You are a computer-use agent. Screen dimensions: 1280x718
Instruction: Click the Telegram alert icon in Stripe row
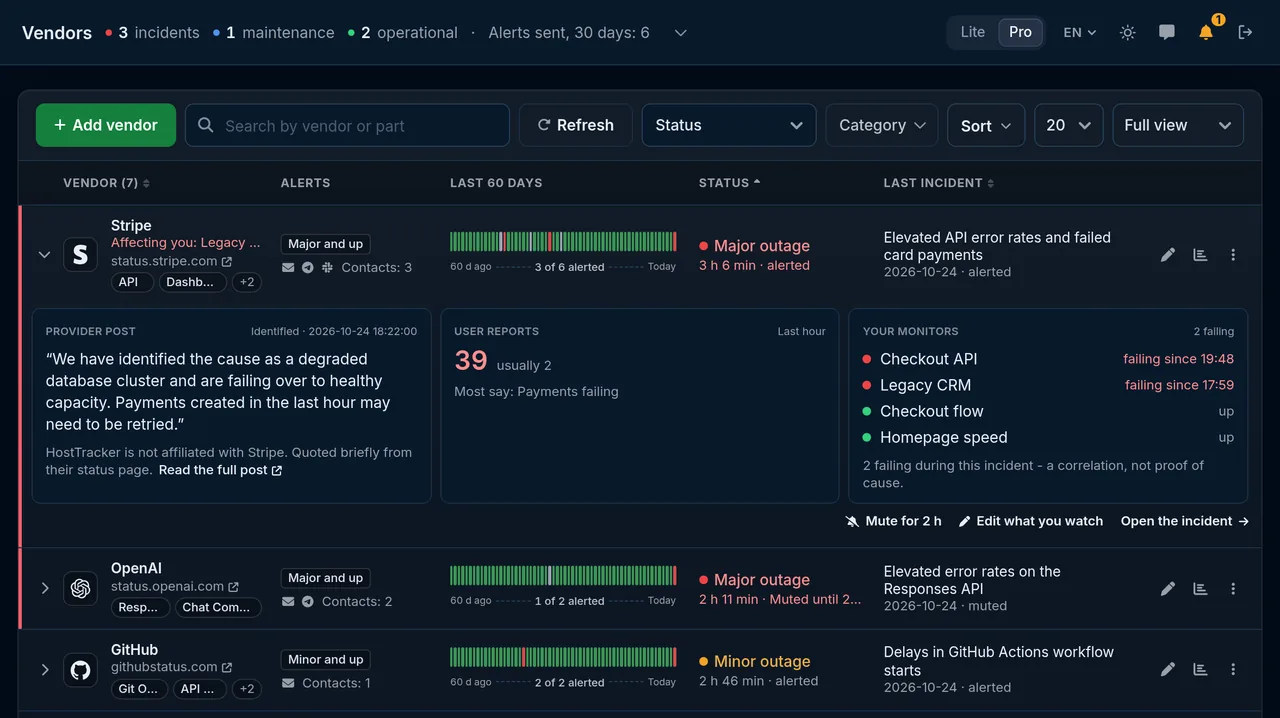(308, 268)
